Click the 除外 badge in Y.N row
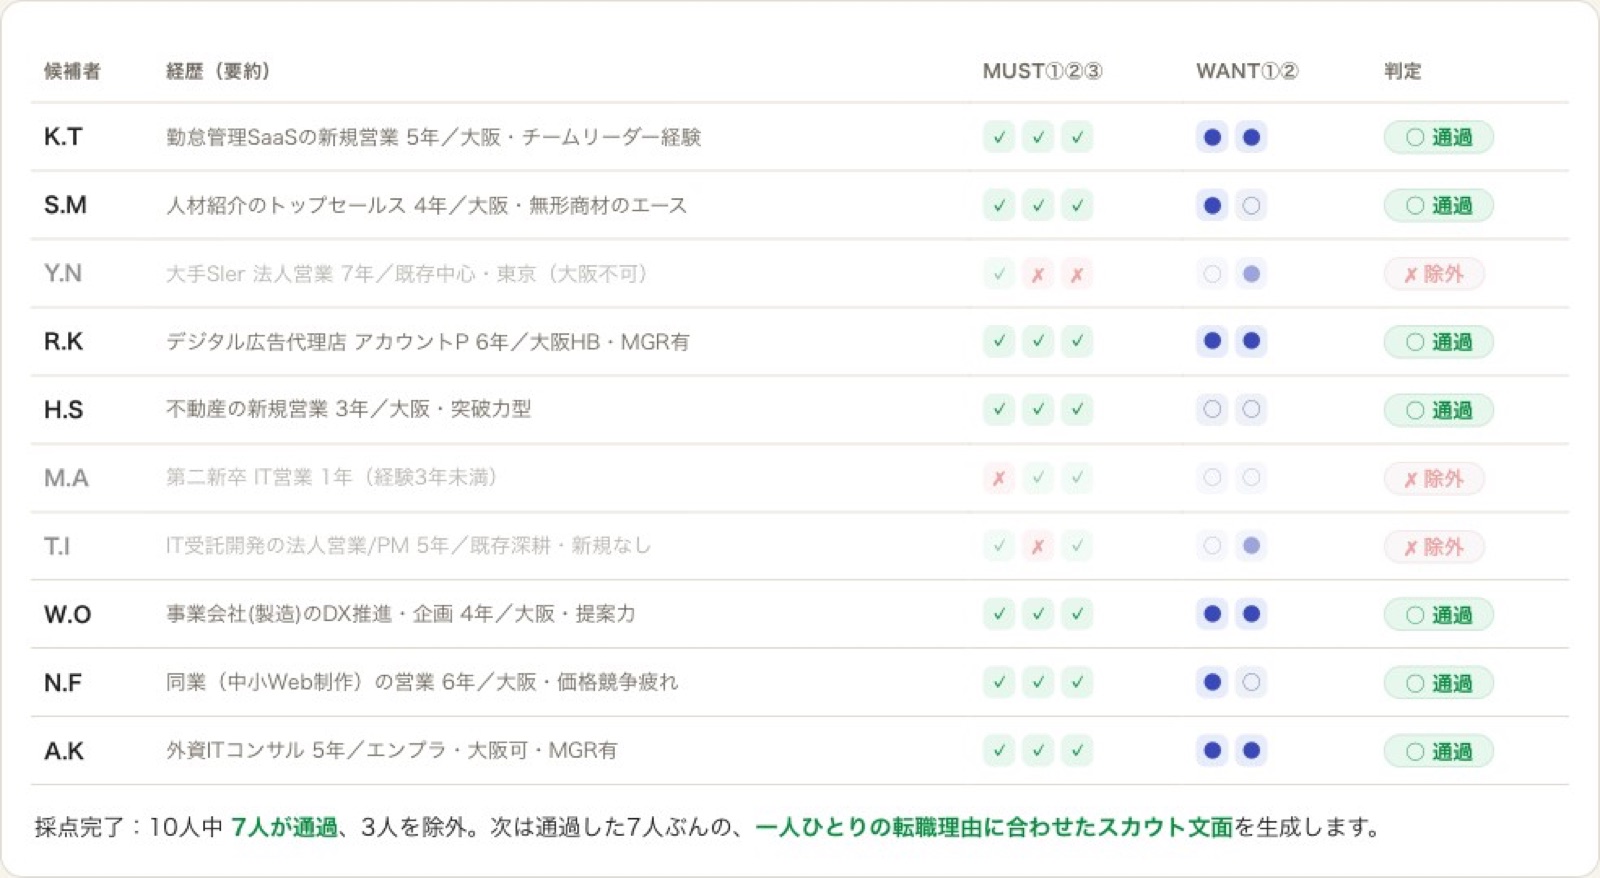Viewport: 1600px width, 878px height. (x=1433, y=274)
